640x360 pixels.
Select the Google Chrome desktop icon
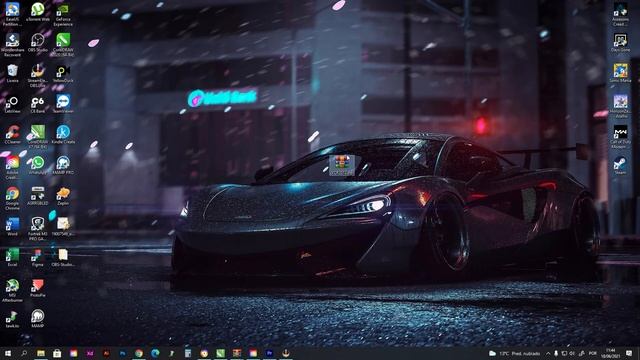coord(12,198)
